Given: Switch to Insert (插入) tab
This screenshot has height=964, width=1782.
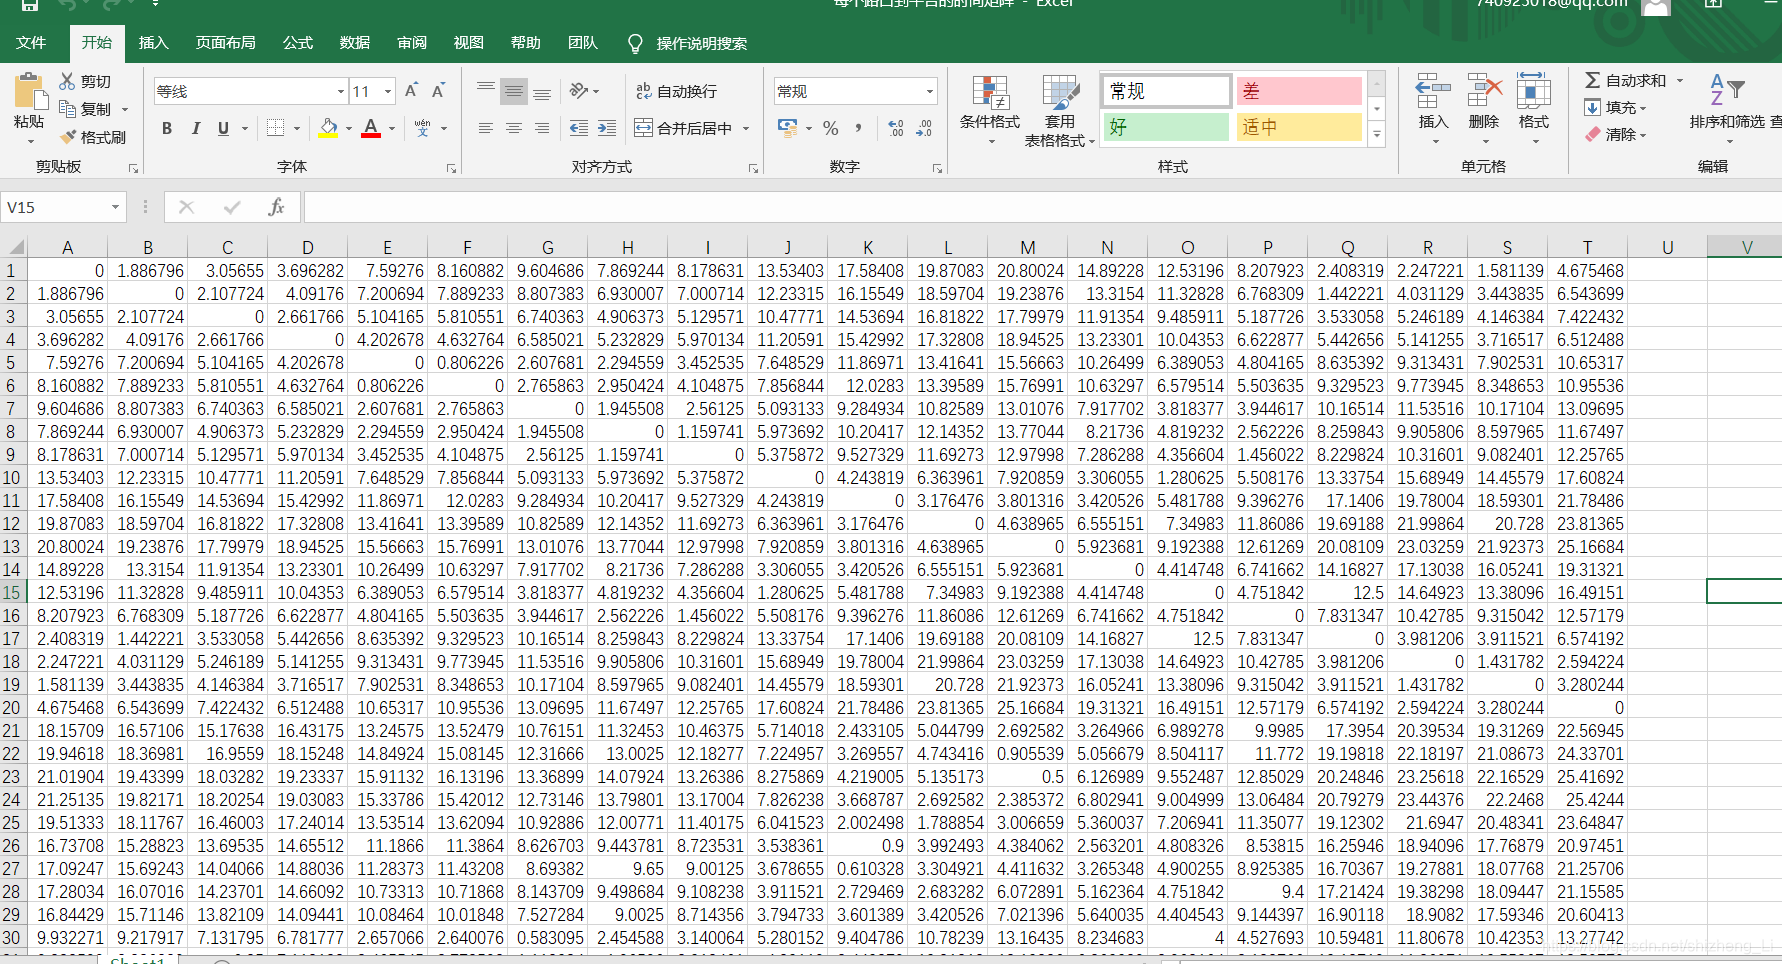Looking at the screenshot, I should [x=153, y=43].
